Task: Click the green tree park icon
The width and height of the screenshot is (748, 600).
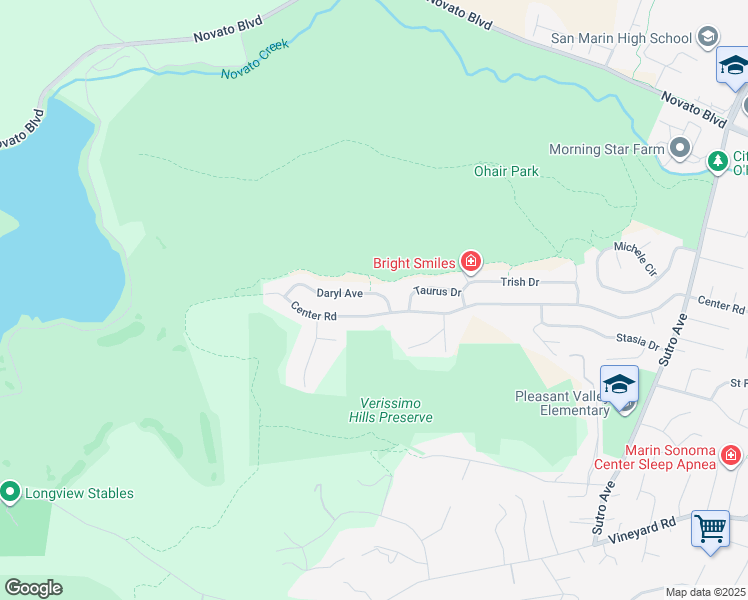Action: [717, 161]
